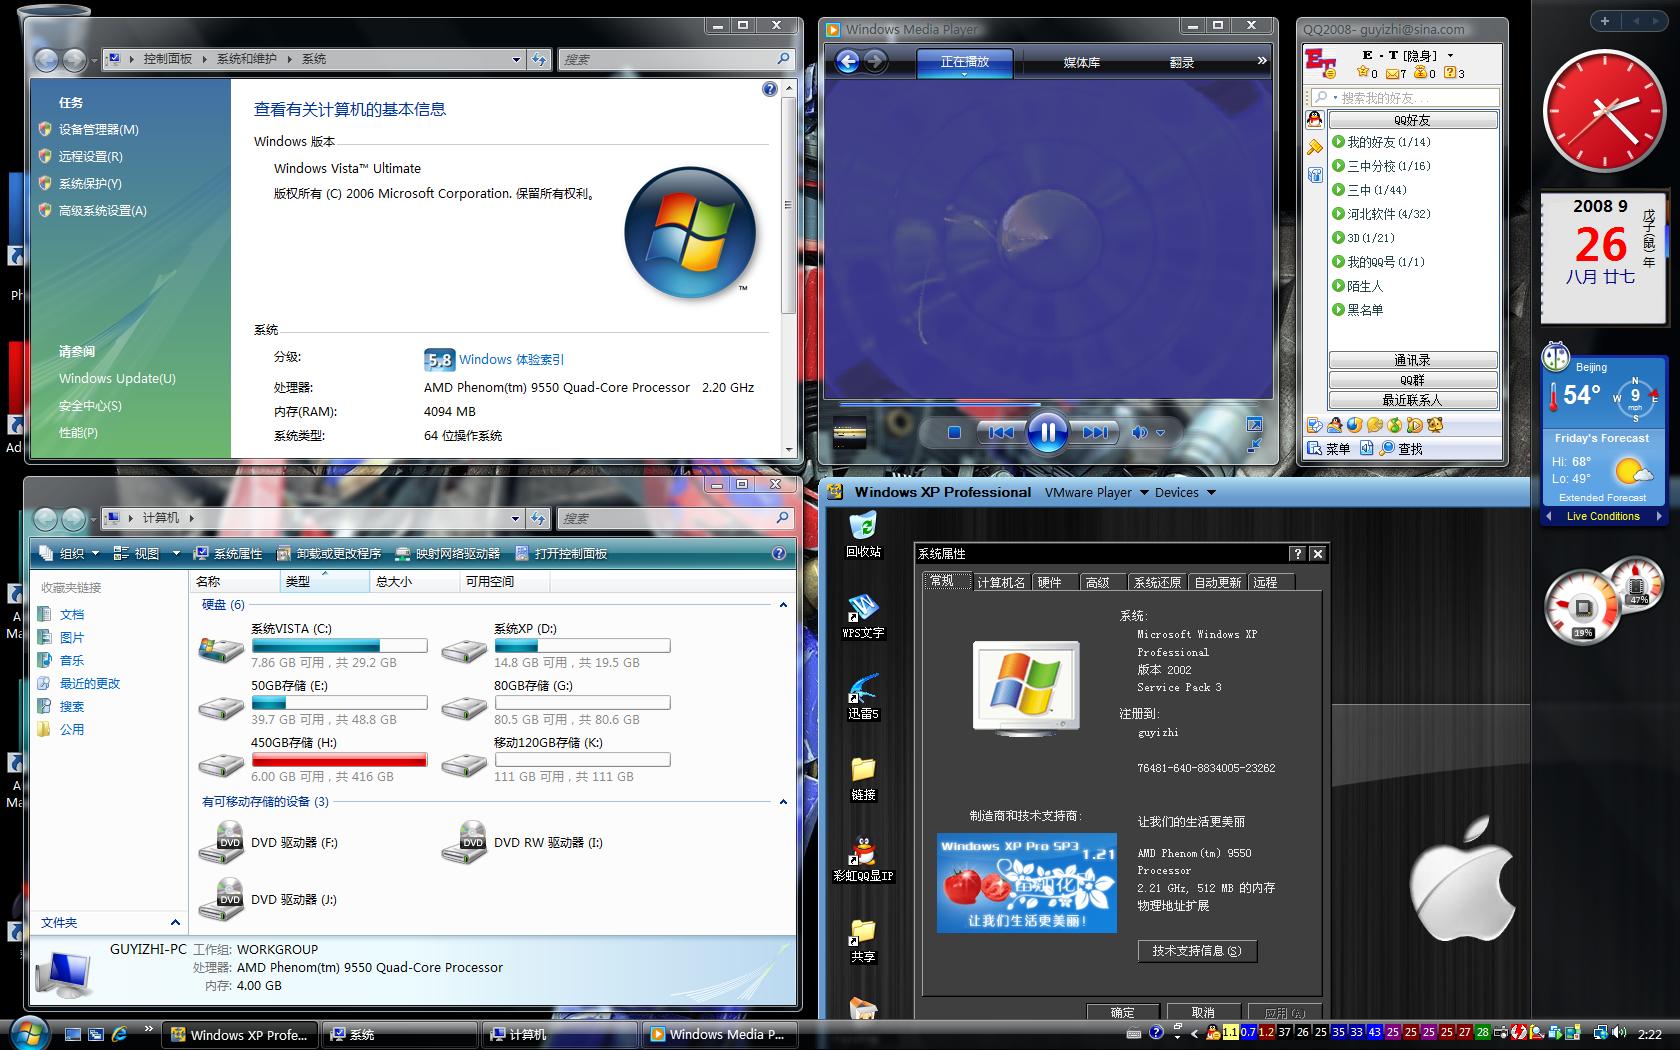Image resolution: width=1680 pixels, height=1050 pixels.
Task: Open VMware Player menu
Action: 1096,492
